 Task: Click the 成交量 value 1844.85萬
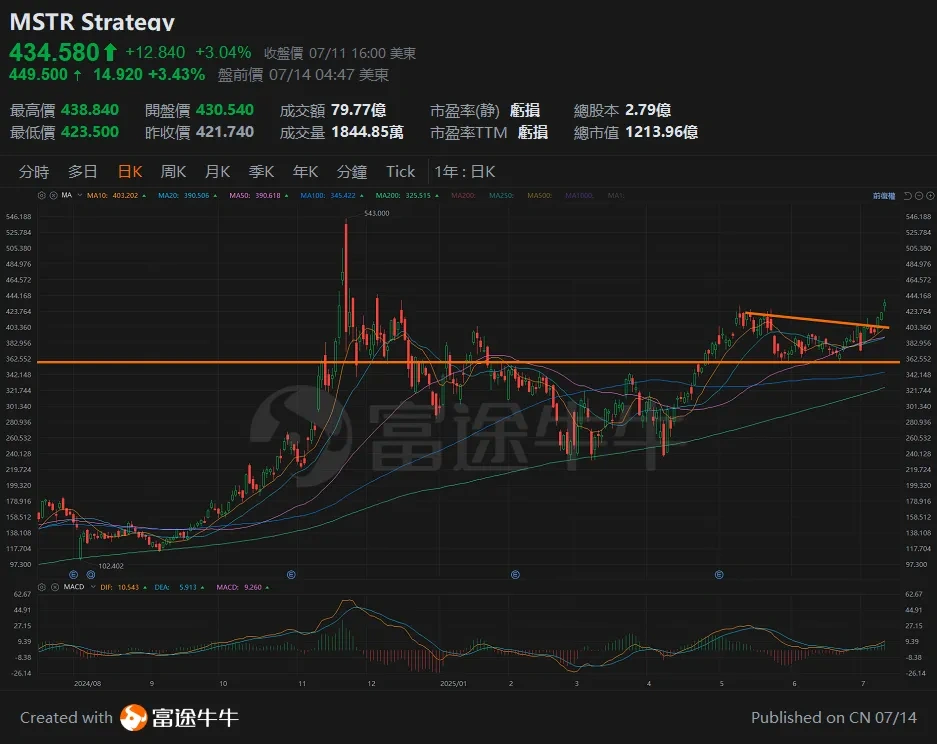(x=367, y=131)
